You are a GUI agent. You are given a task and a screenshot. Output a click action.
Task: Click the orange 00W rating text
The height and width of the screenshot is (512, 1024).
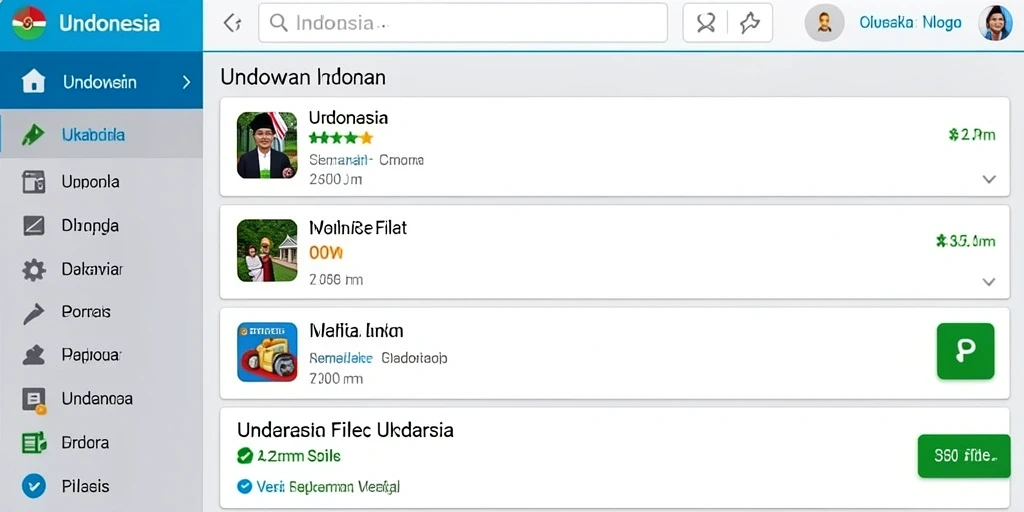click(x=326, y=253)
